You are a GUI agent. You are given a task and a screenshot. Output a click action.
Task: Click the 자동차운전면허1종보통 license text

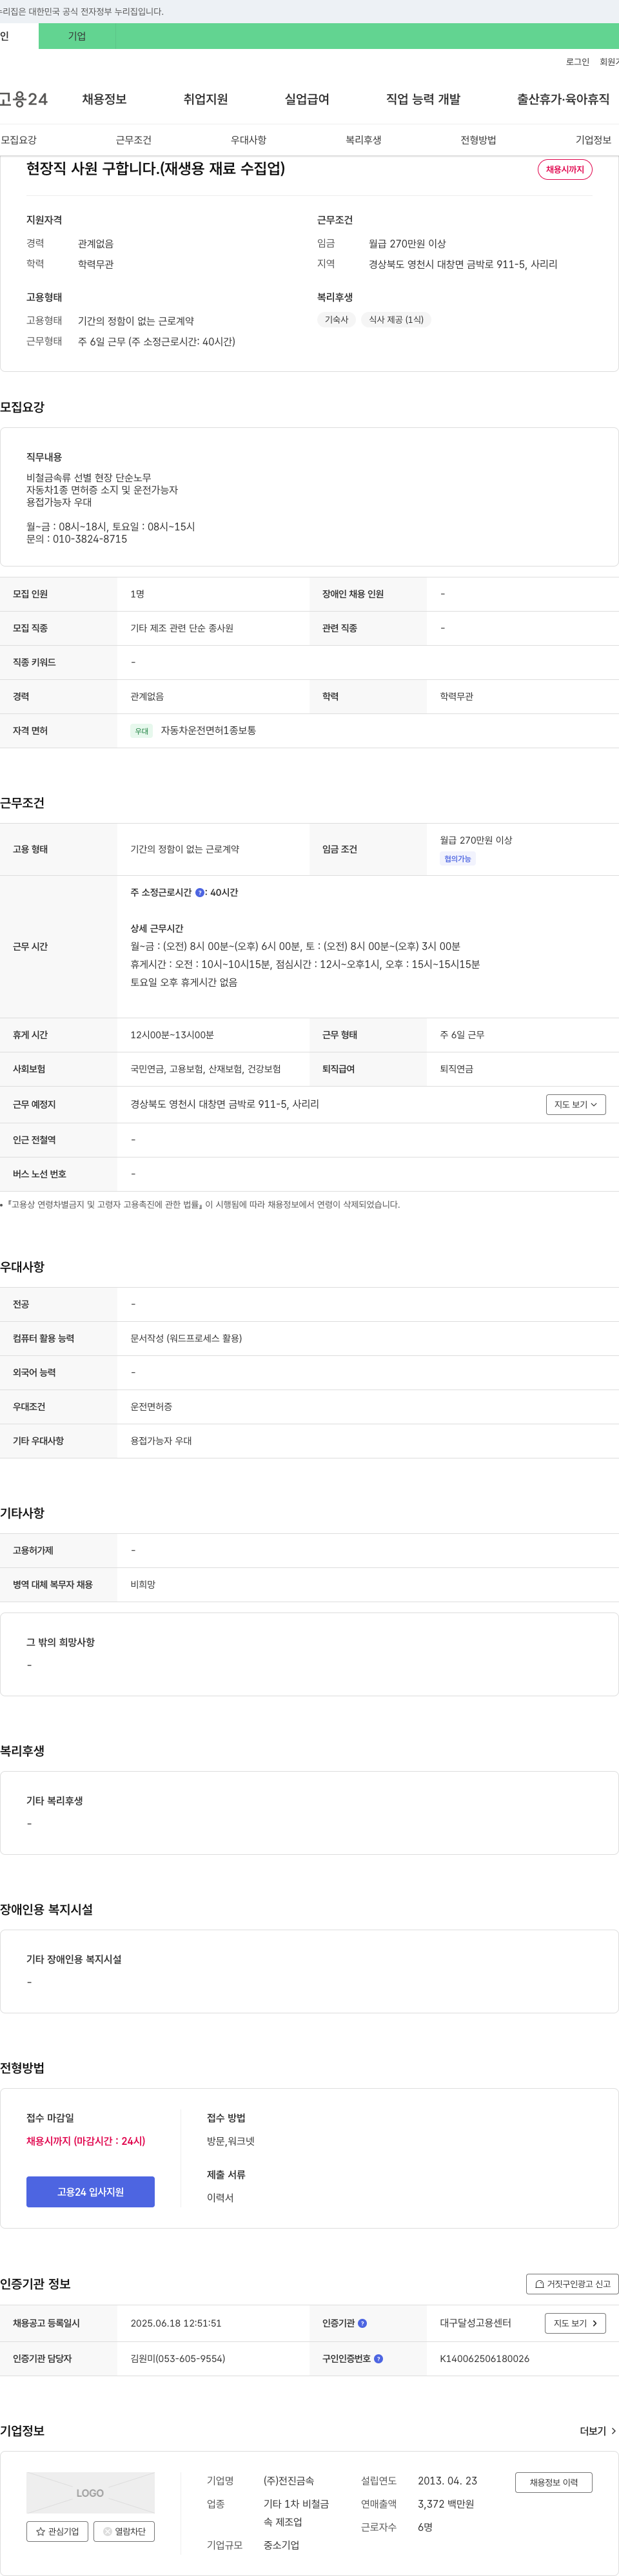208,731
